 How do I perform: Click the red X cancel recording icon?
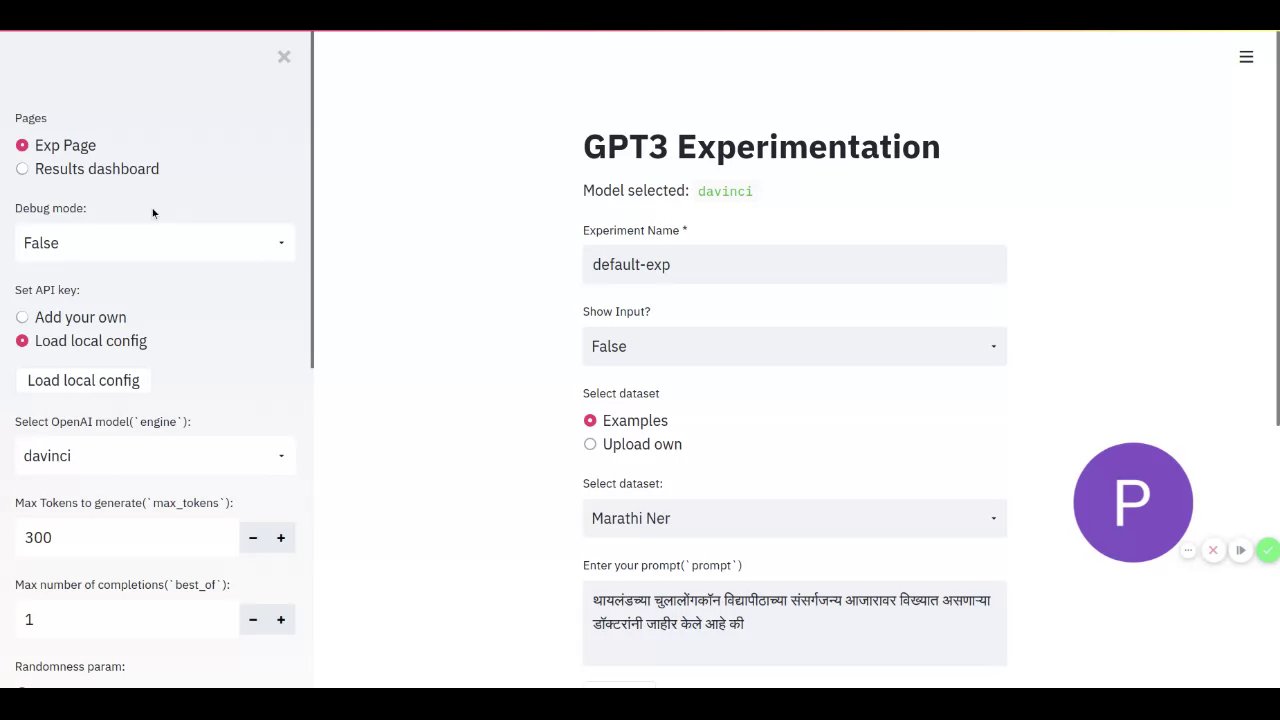[x=1213, y=550]
